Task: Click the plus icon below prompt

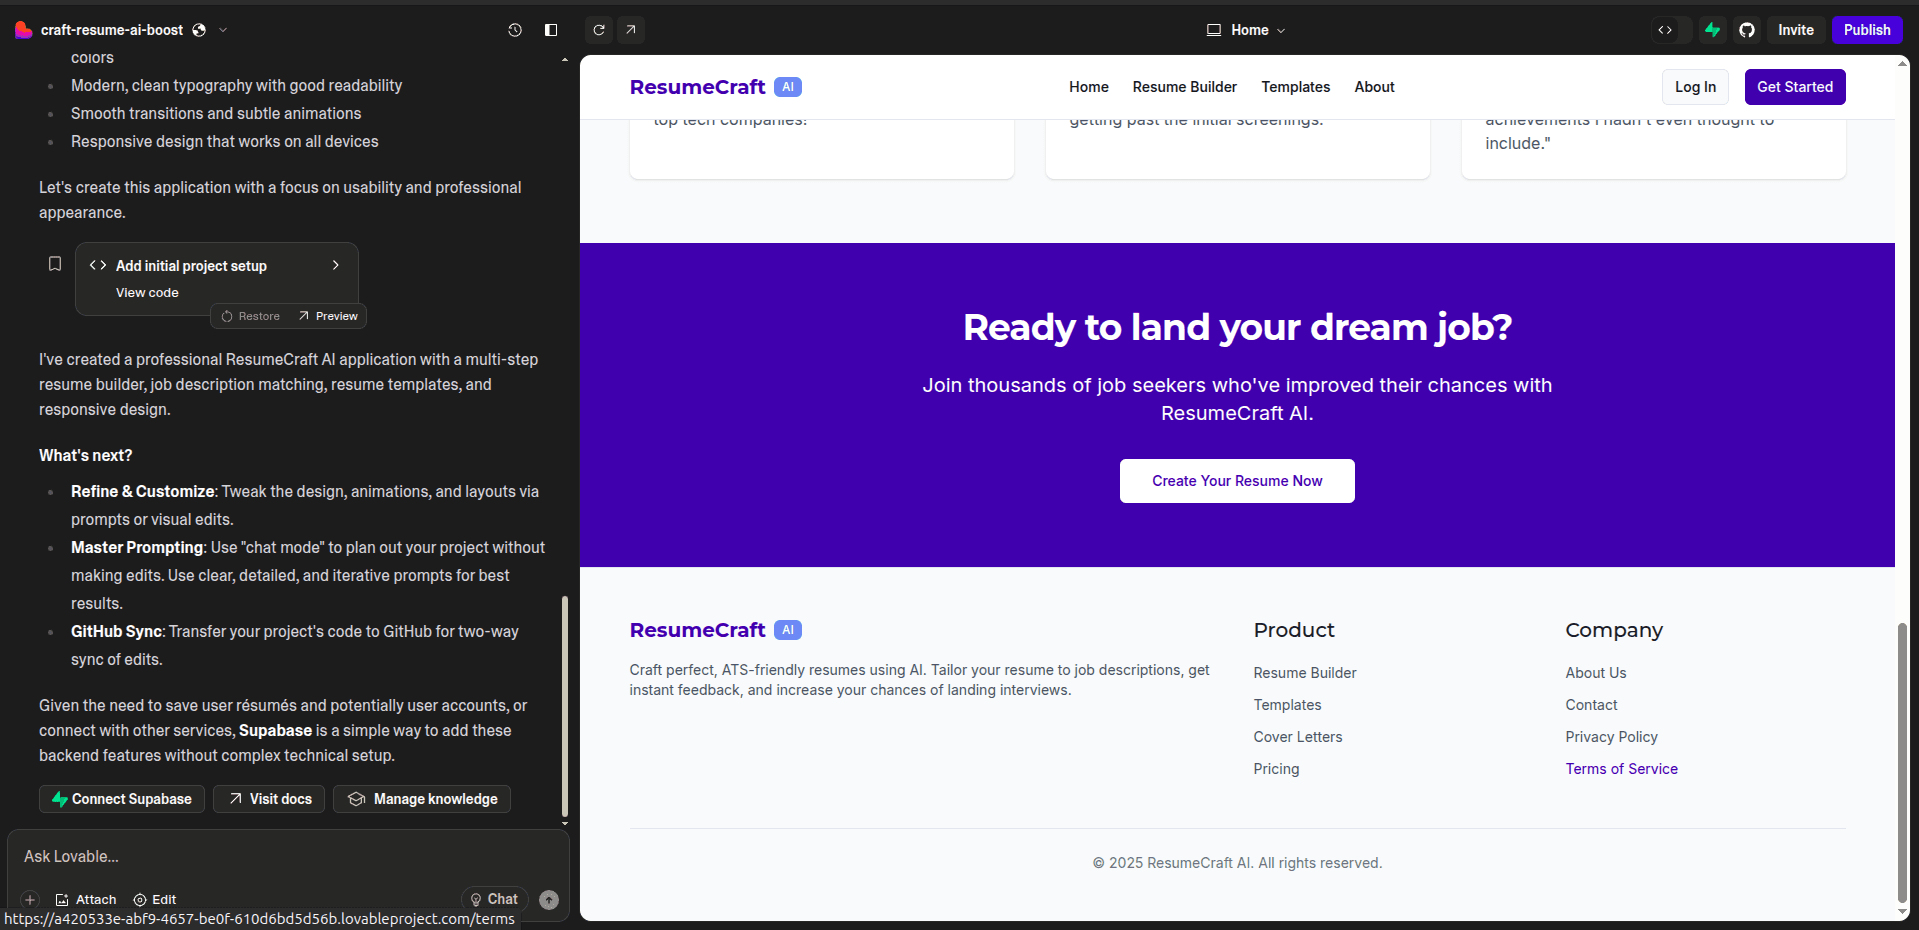Action: click(x=30, y=900)
